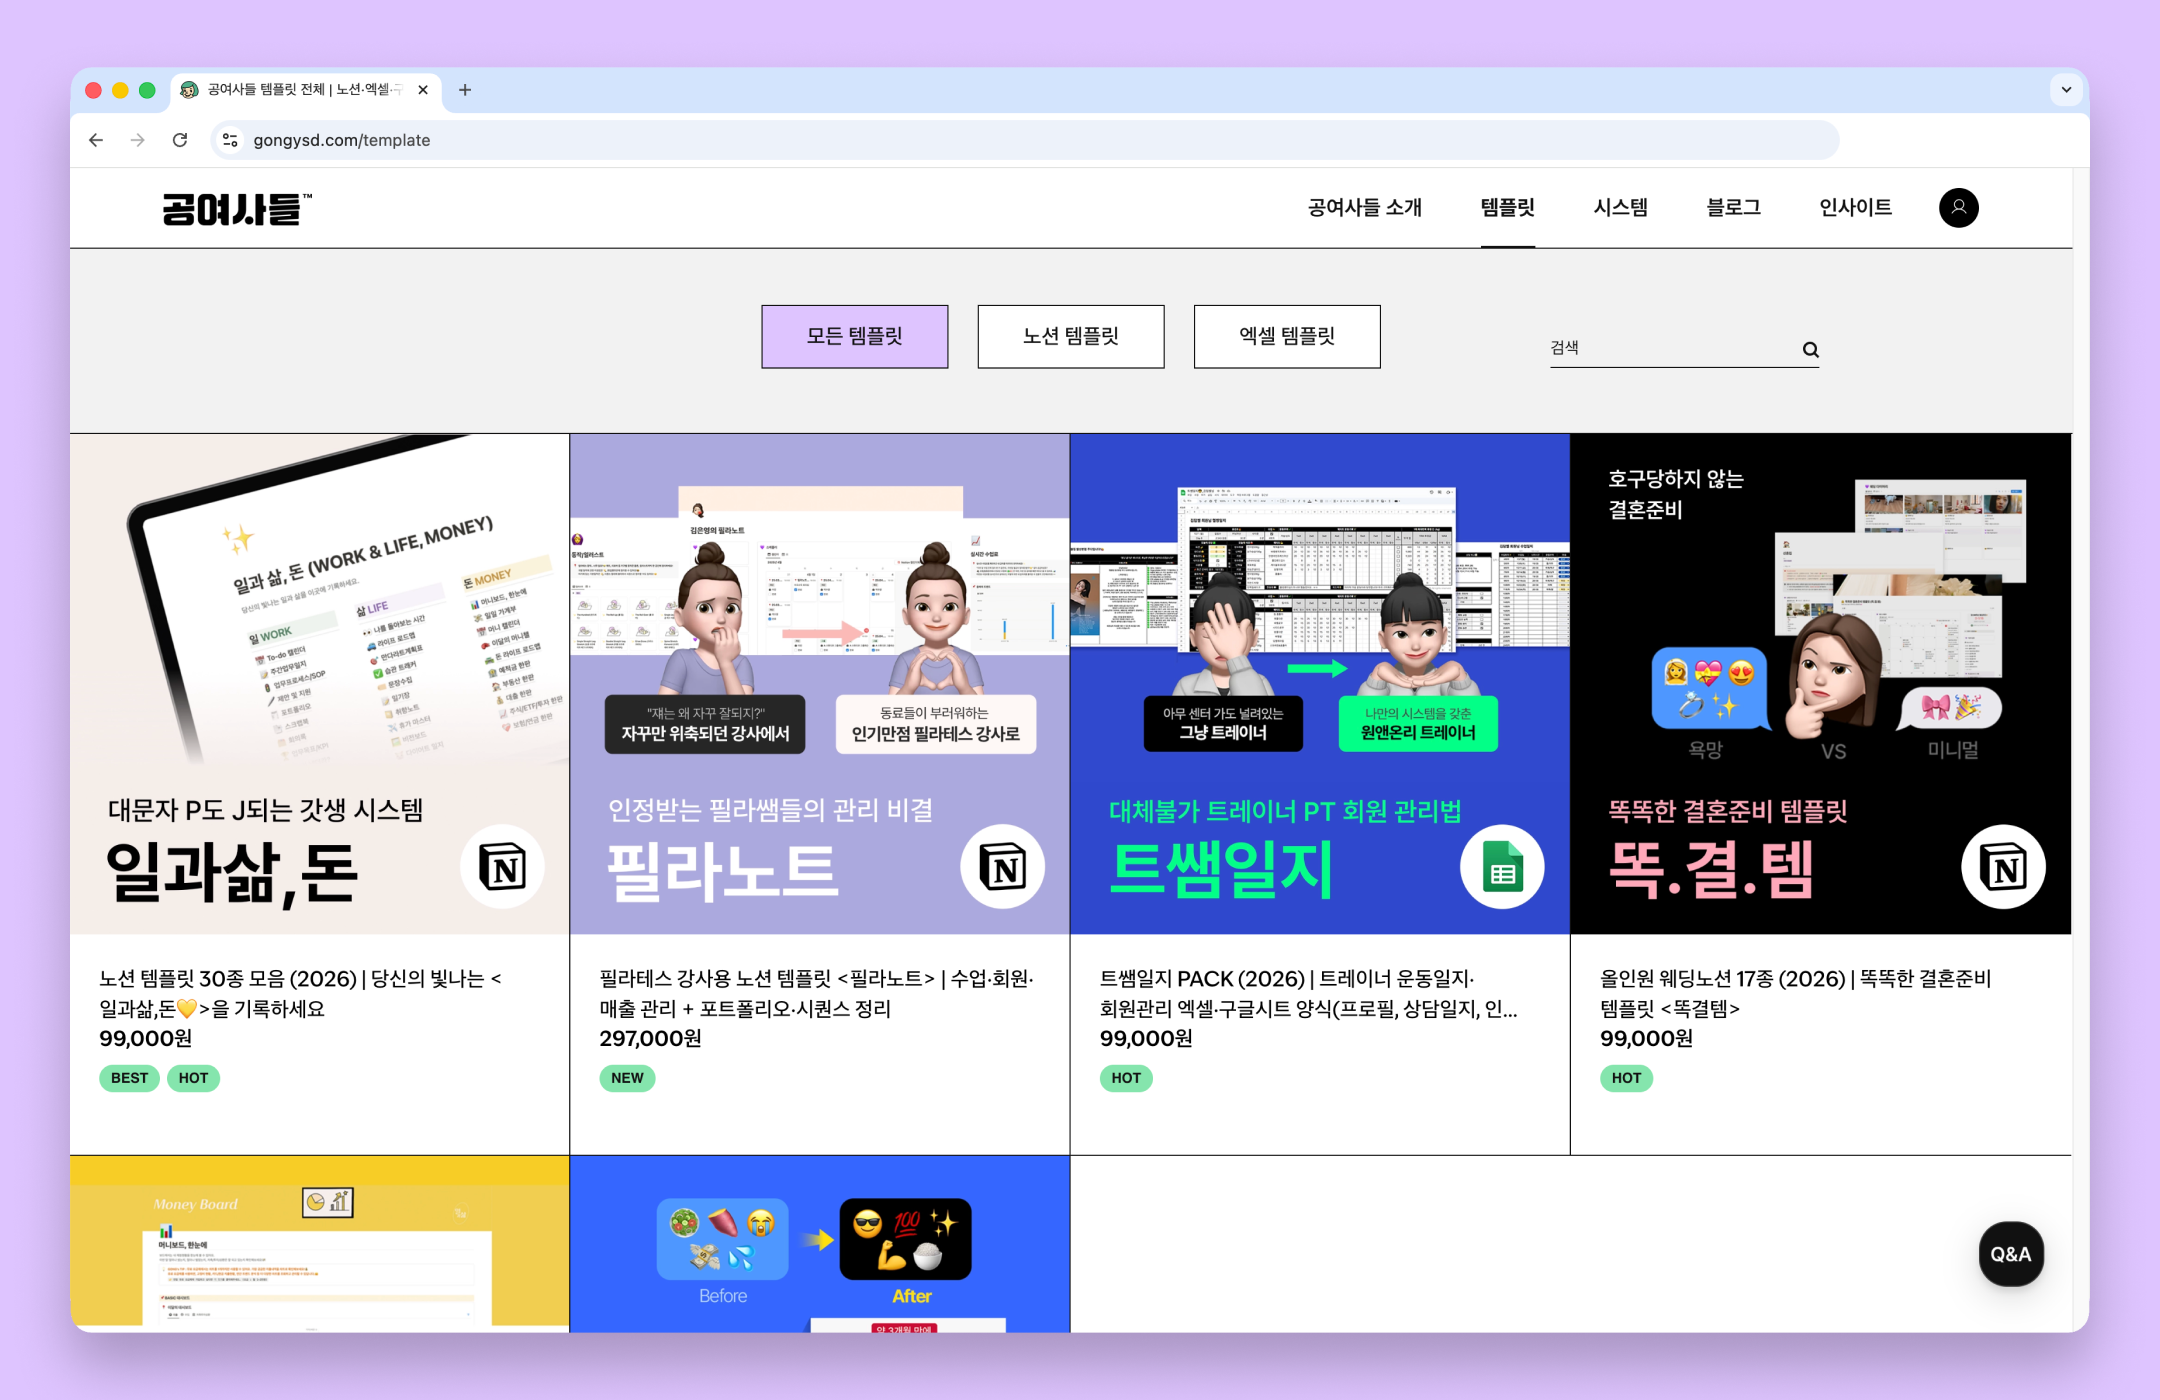Click the 공여사들 logo
This screenshot has width=2160, height=1400.
[x=237, y=208]
